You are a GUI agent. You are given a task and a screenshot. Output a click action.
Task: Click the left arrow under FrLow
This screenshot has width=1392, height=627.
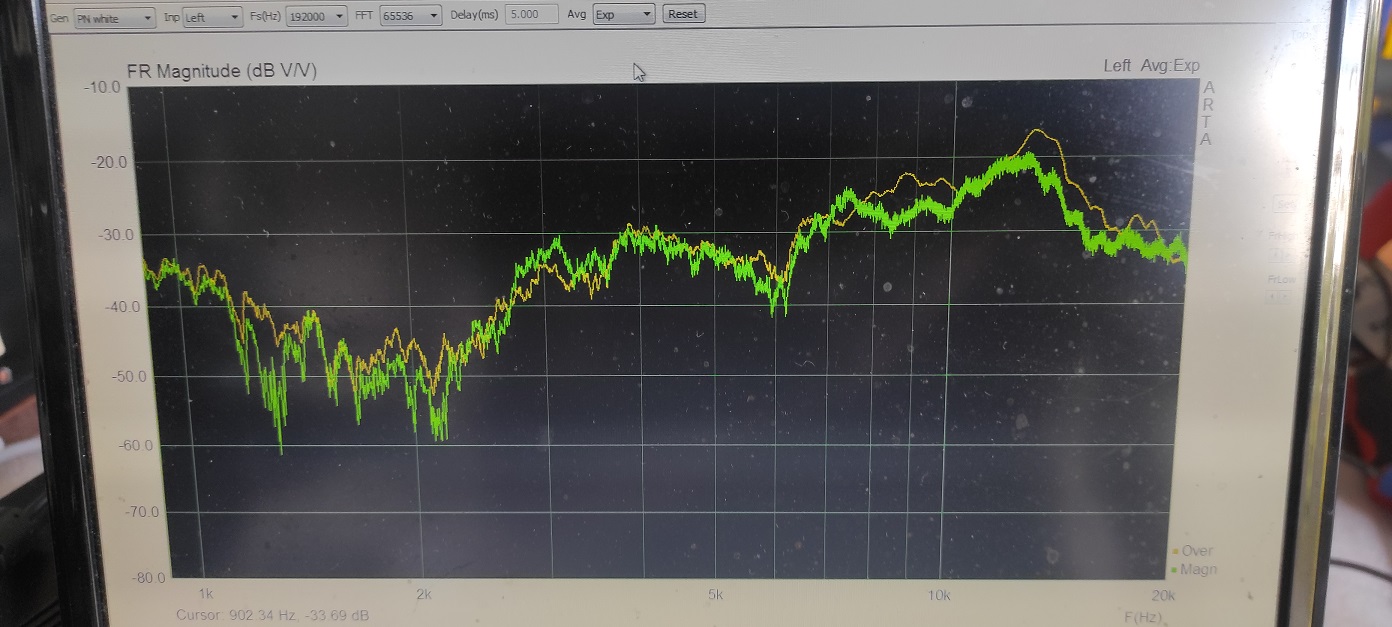(1272, 296)
